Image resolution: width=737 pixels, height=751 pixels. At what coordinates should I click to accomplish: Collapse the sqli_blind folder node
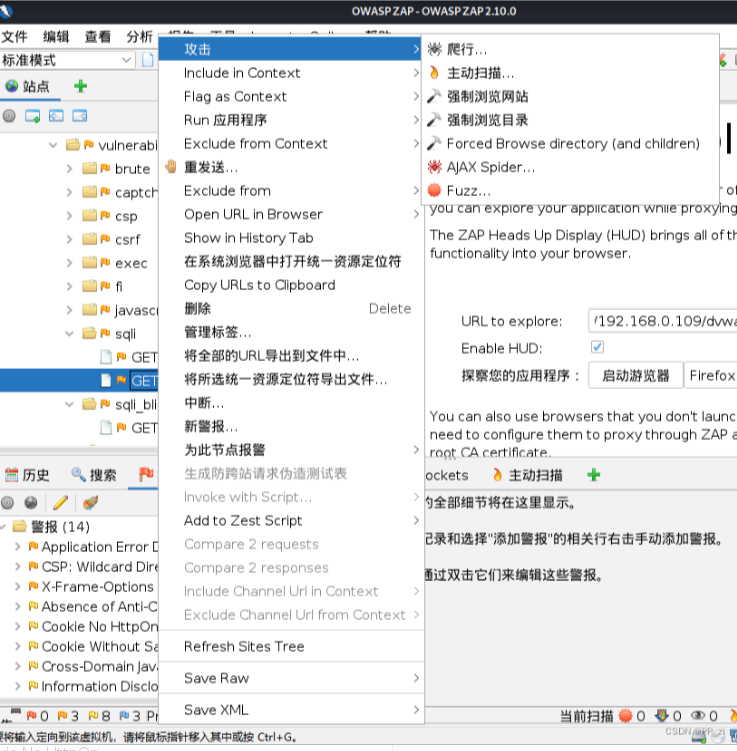69,404
